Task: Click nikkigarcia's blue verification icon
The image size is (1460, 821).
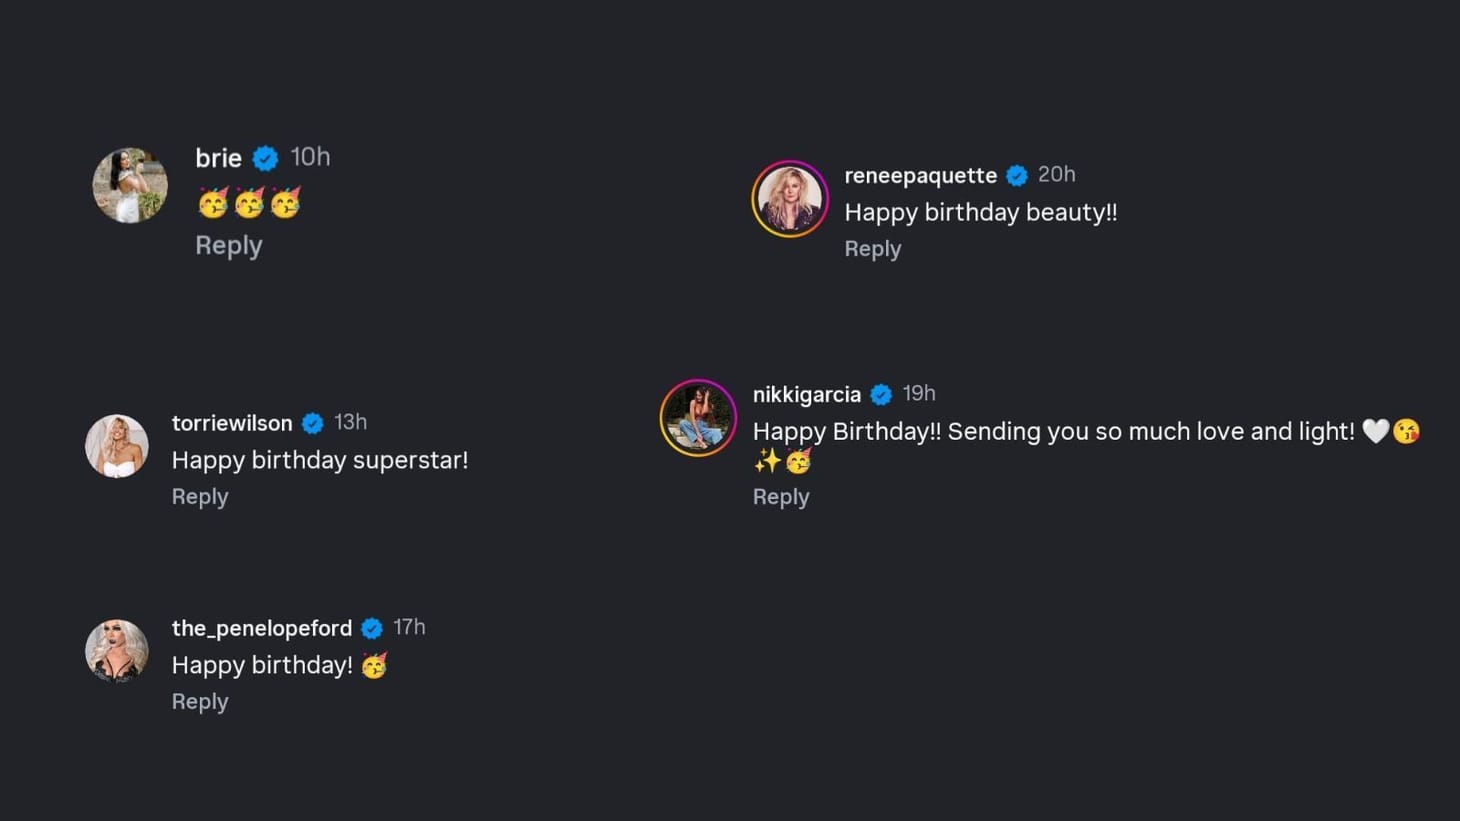Action: [880, 394]
